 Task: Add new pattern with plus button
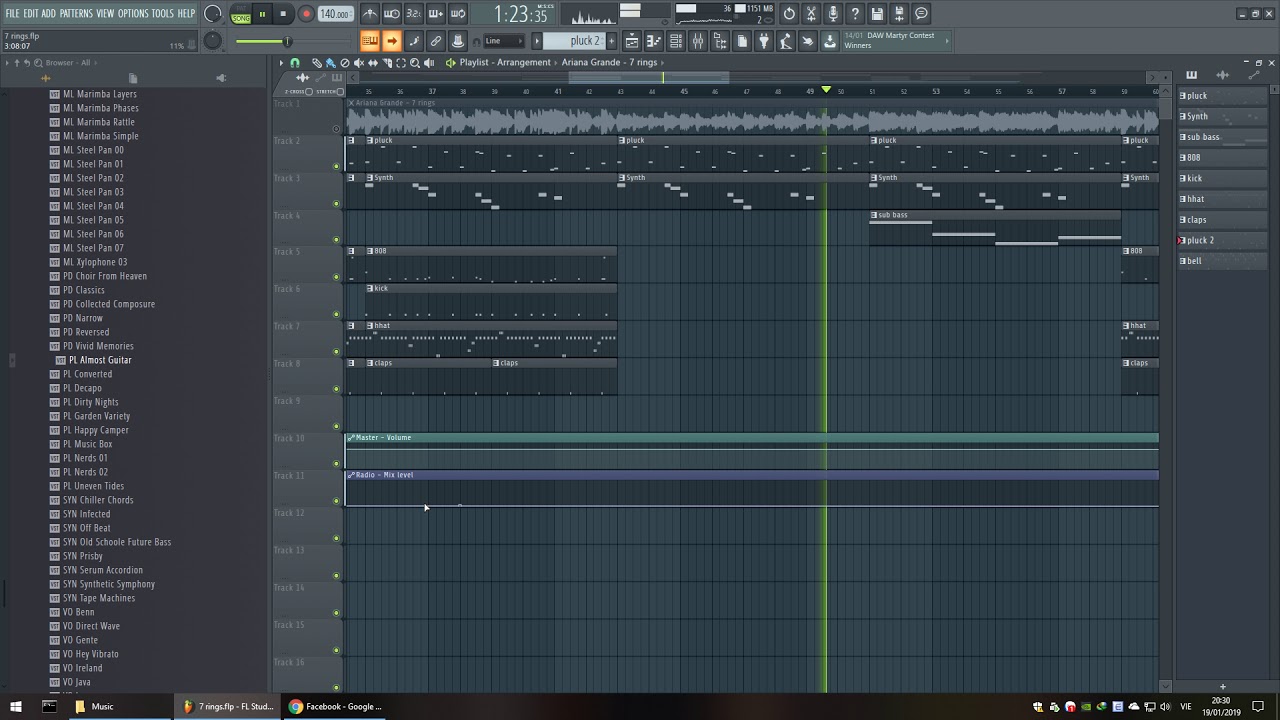[610, 41]
